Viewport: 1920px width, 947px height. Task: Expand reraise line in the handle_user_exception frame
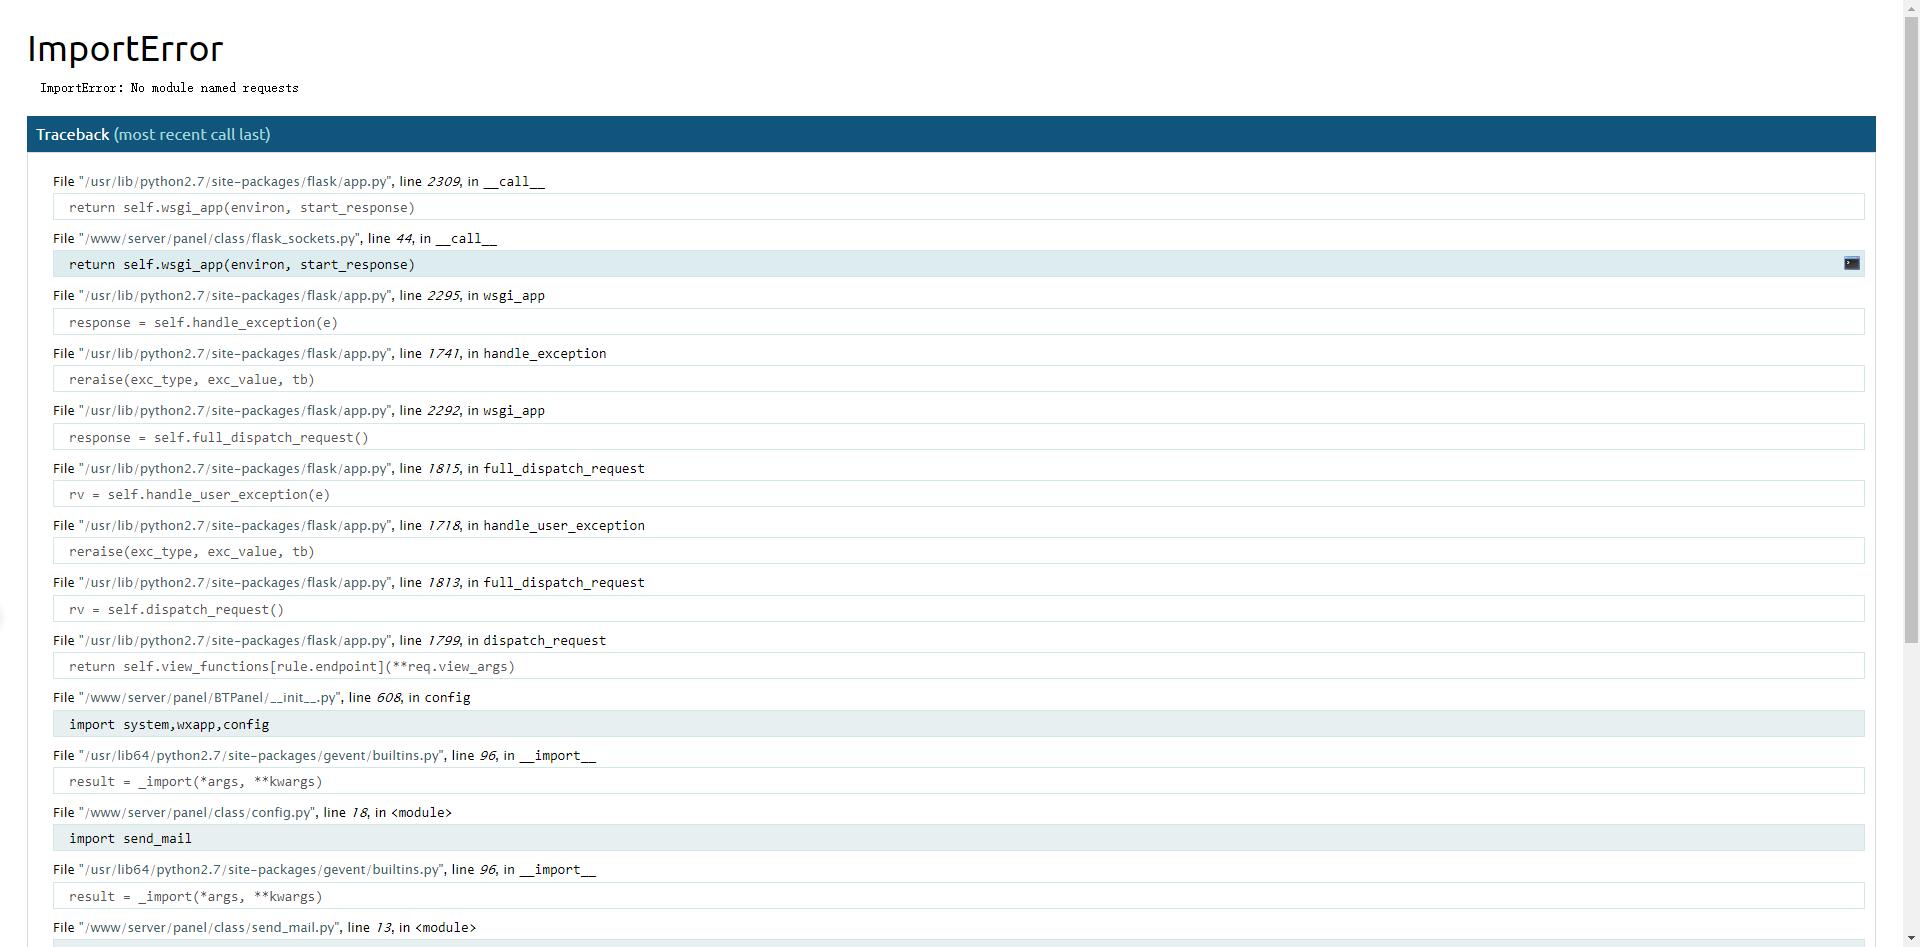pos(958,551)
